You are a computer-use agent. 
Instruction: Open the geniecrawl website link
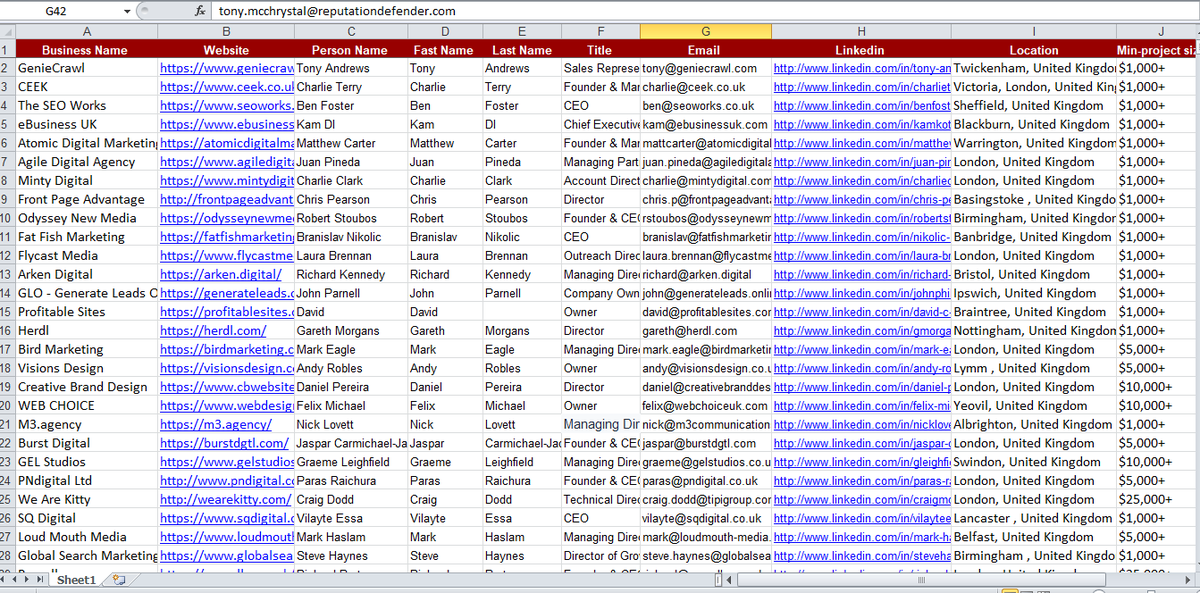point(226,68)
